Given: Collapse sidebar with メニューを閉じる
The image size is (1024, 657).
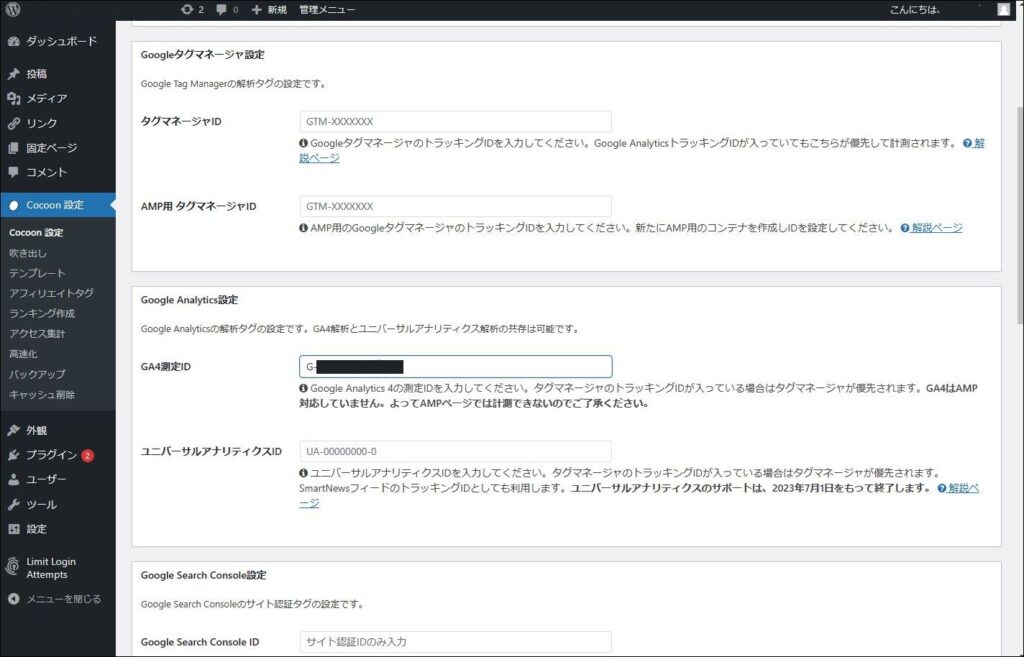Looking at the screenshot, I should coord(63,599).
